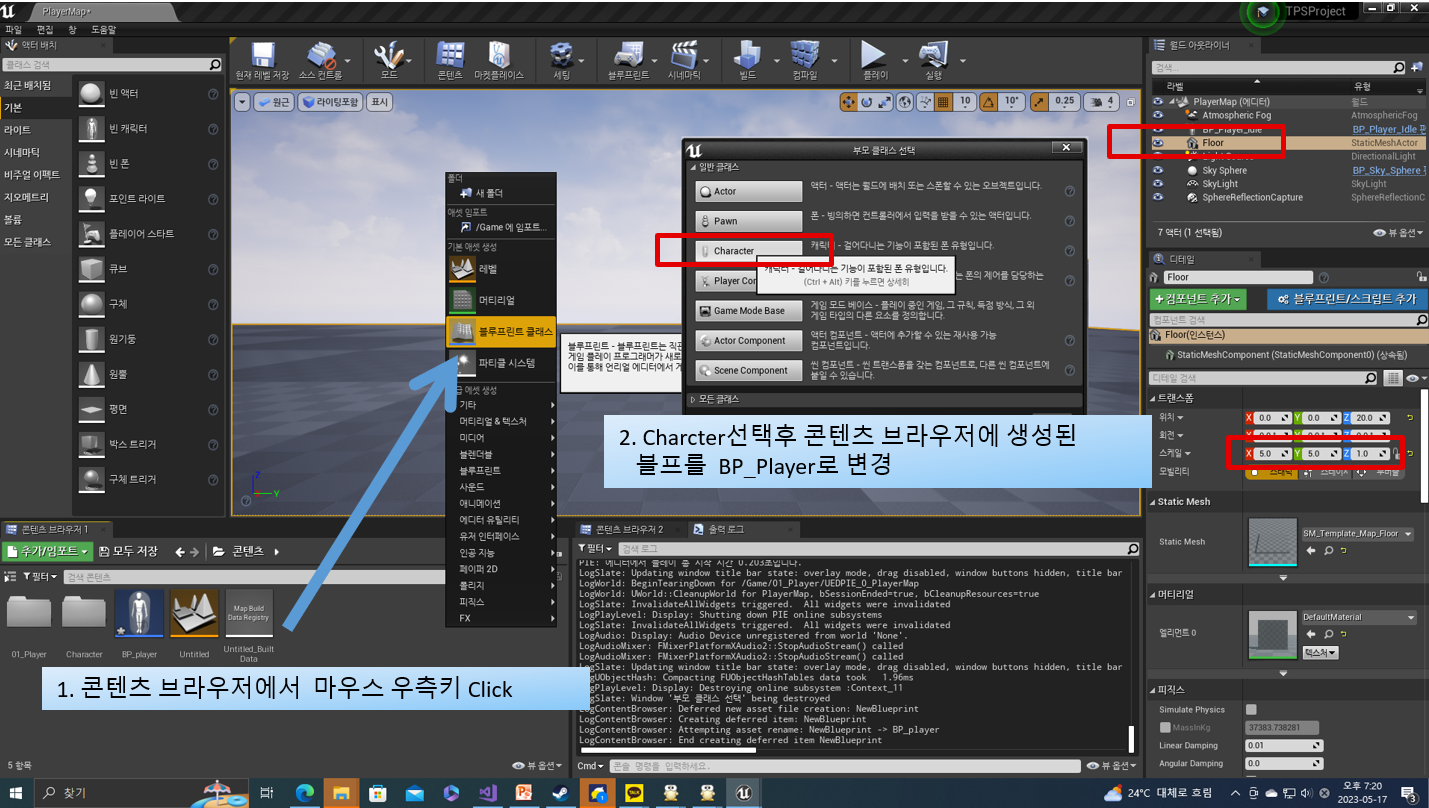Image resolution: width=1429 pixels, height=808 pixels.
Task: Click the world coordinate globe icon in viewport
Action: 905,102
